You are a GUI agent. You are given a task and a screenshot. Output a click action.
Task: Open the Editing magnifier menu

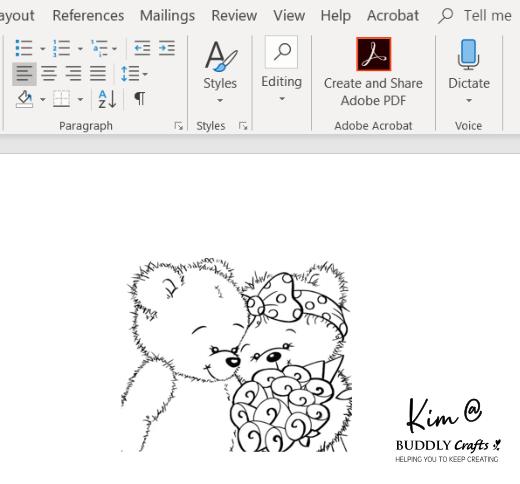282,69
